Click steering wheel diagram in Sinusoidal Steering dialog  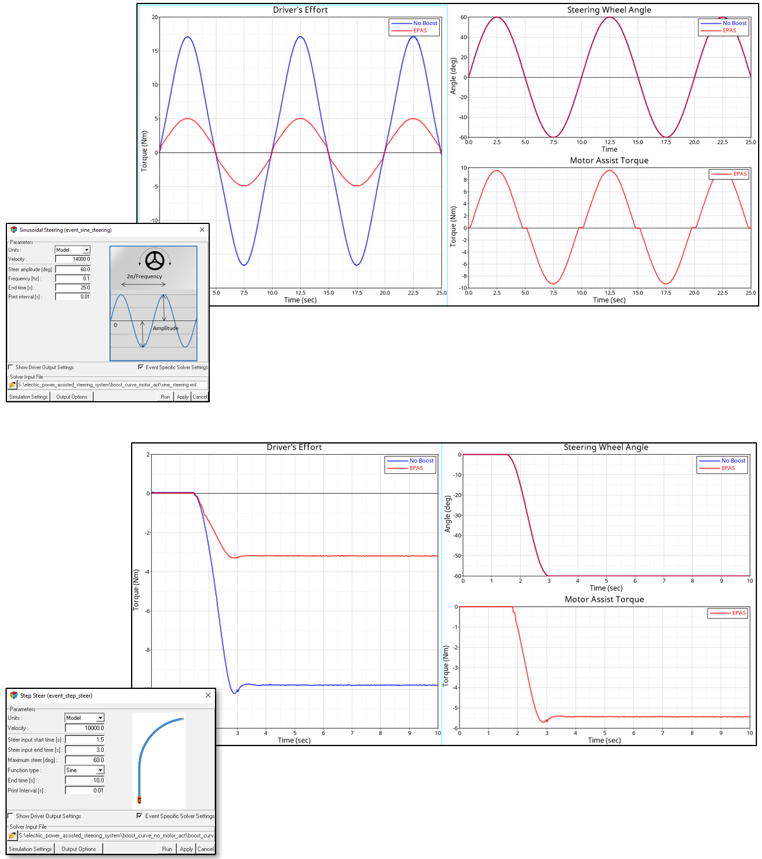(x=153, y=303)
